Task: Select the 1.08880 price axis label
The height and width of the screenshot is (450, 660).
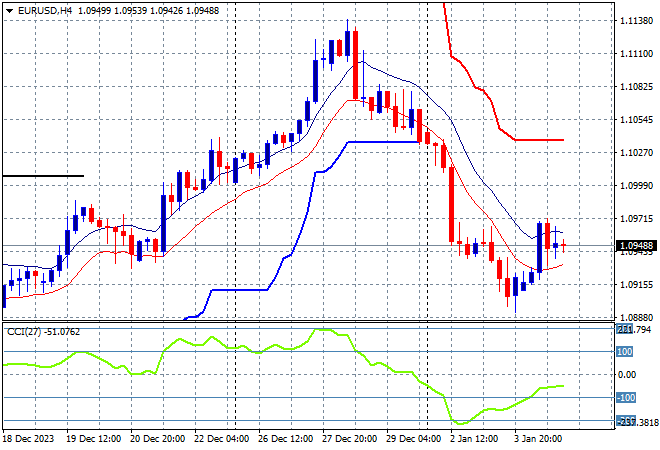Action: 636,317
